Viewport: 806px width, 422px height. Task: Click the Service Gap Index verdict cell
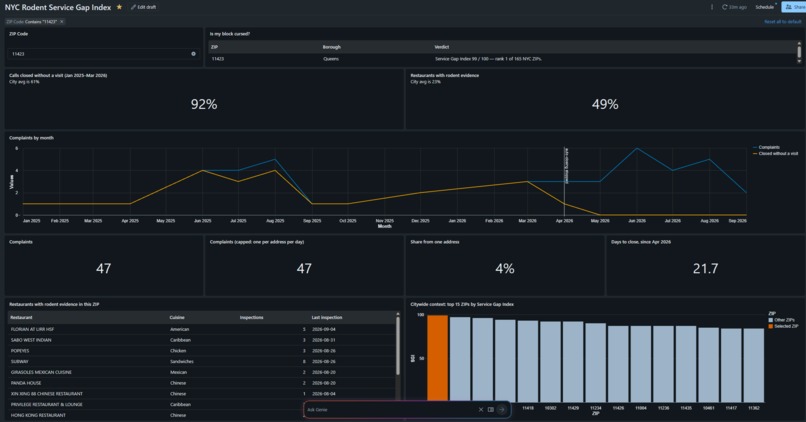pos(488,59)
